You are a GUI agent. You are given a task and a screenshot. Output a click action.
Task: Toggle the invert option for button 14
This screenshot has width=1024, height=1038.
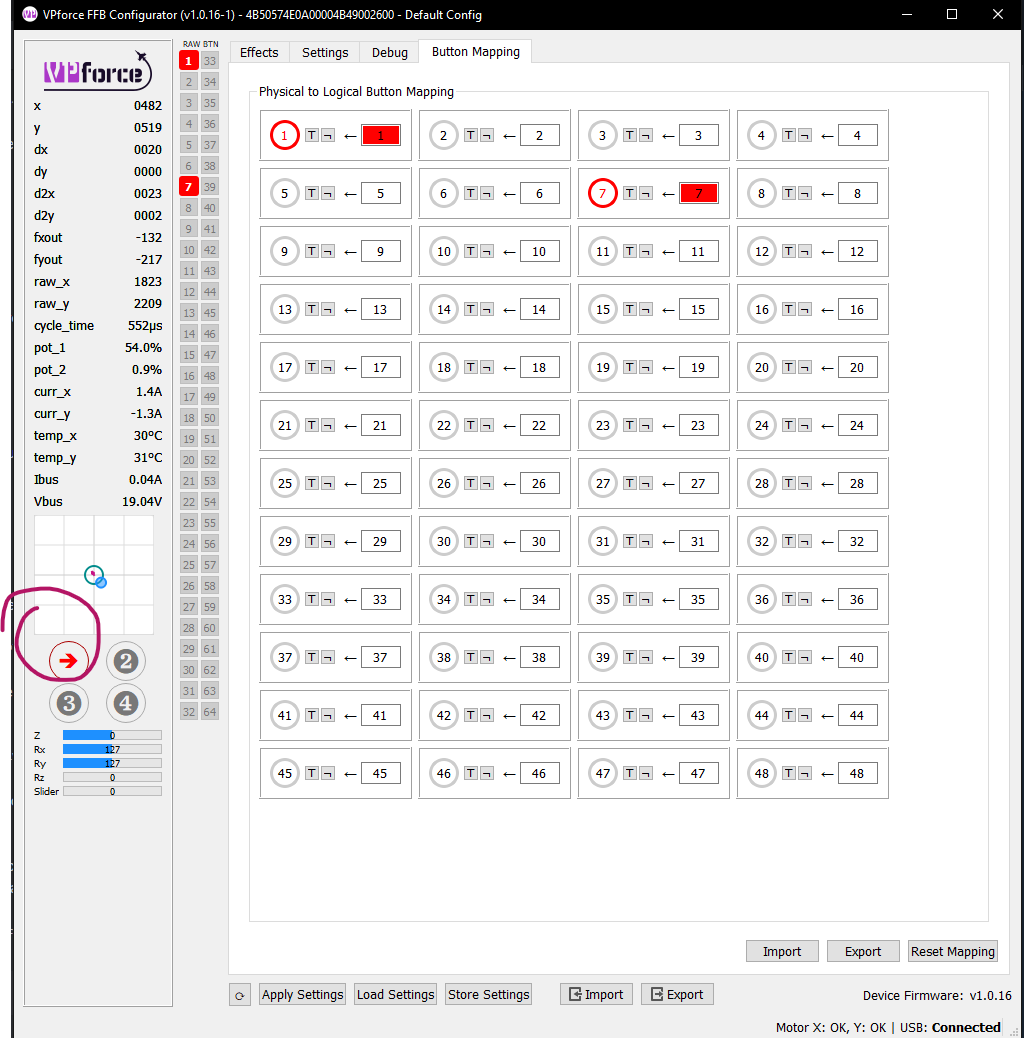pos(487,309)
